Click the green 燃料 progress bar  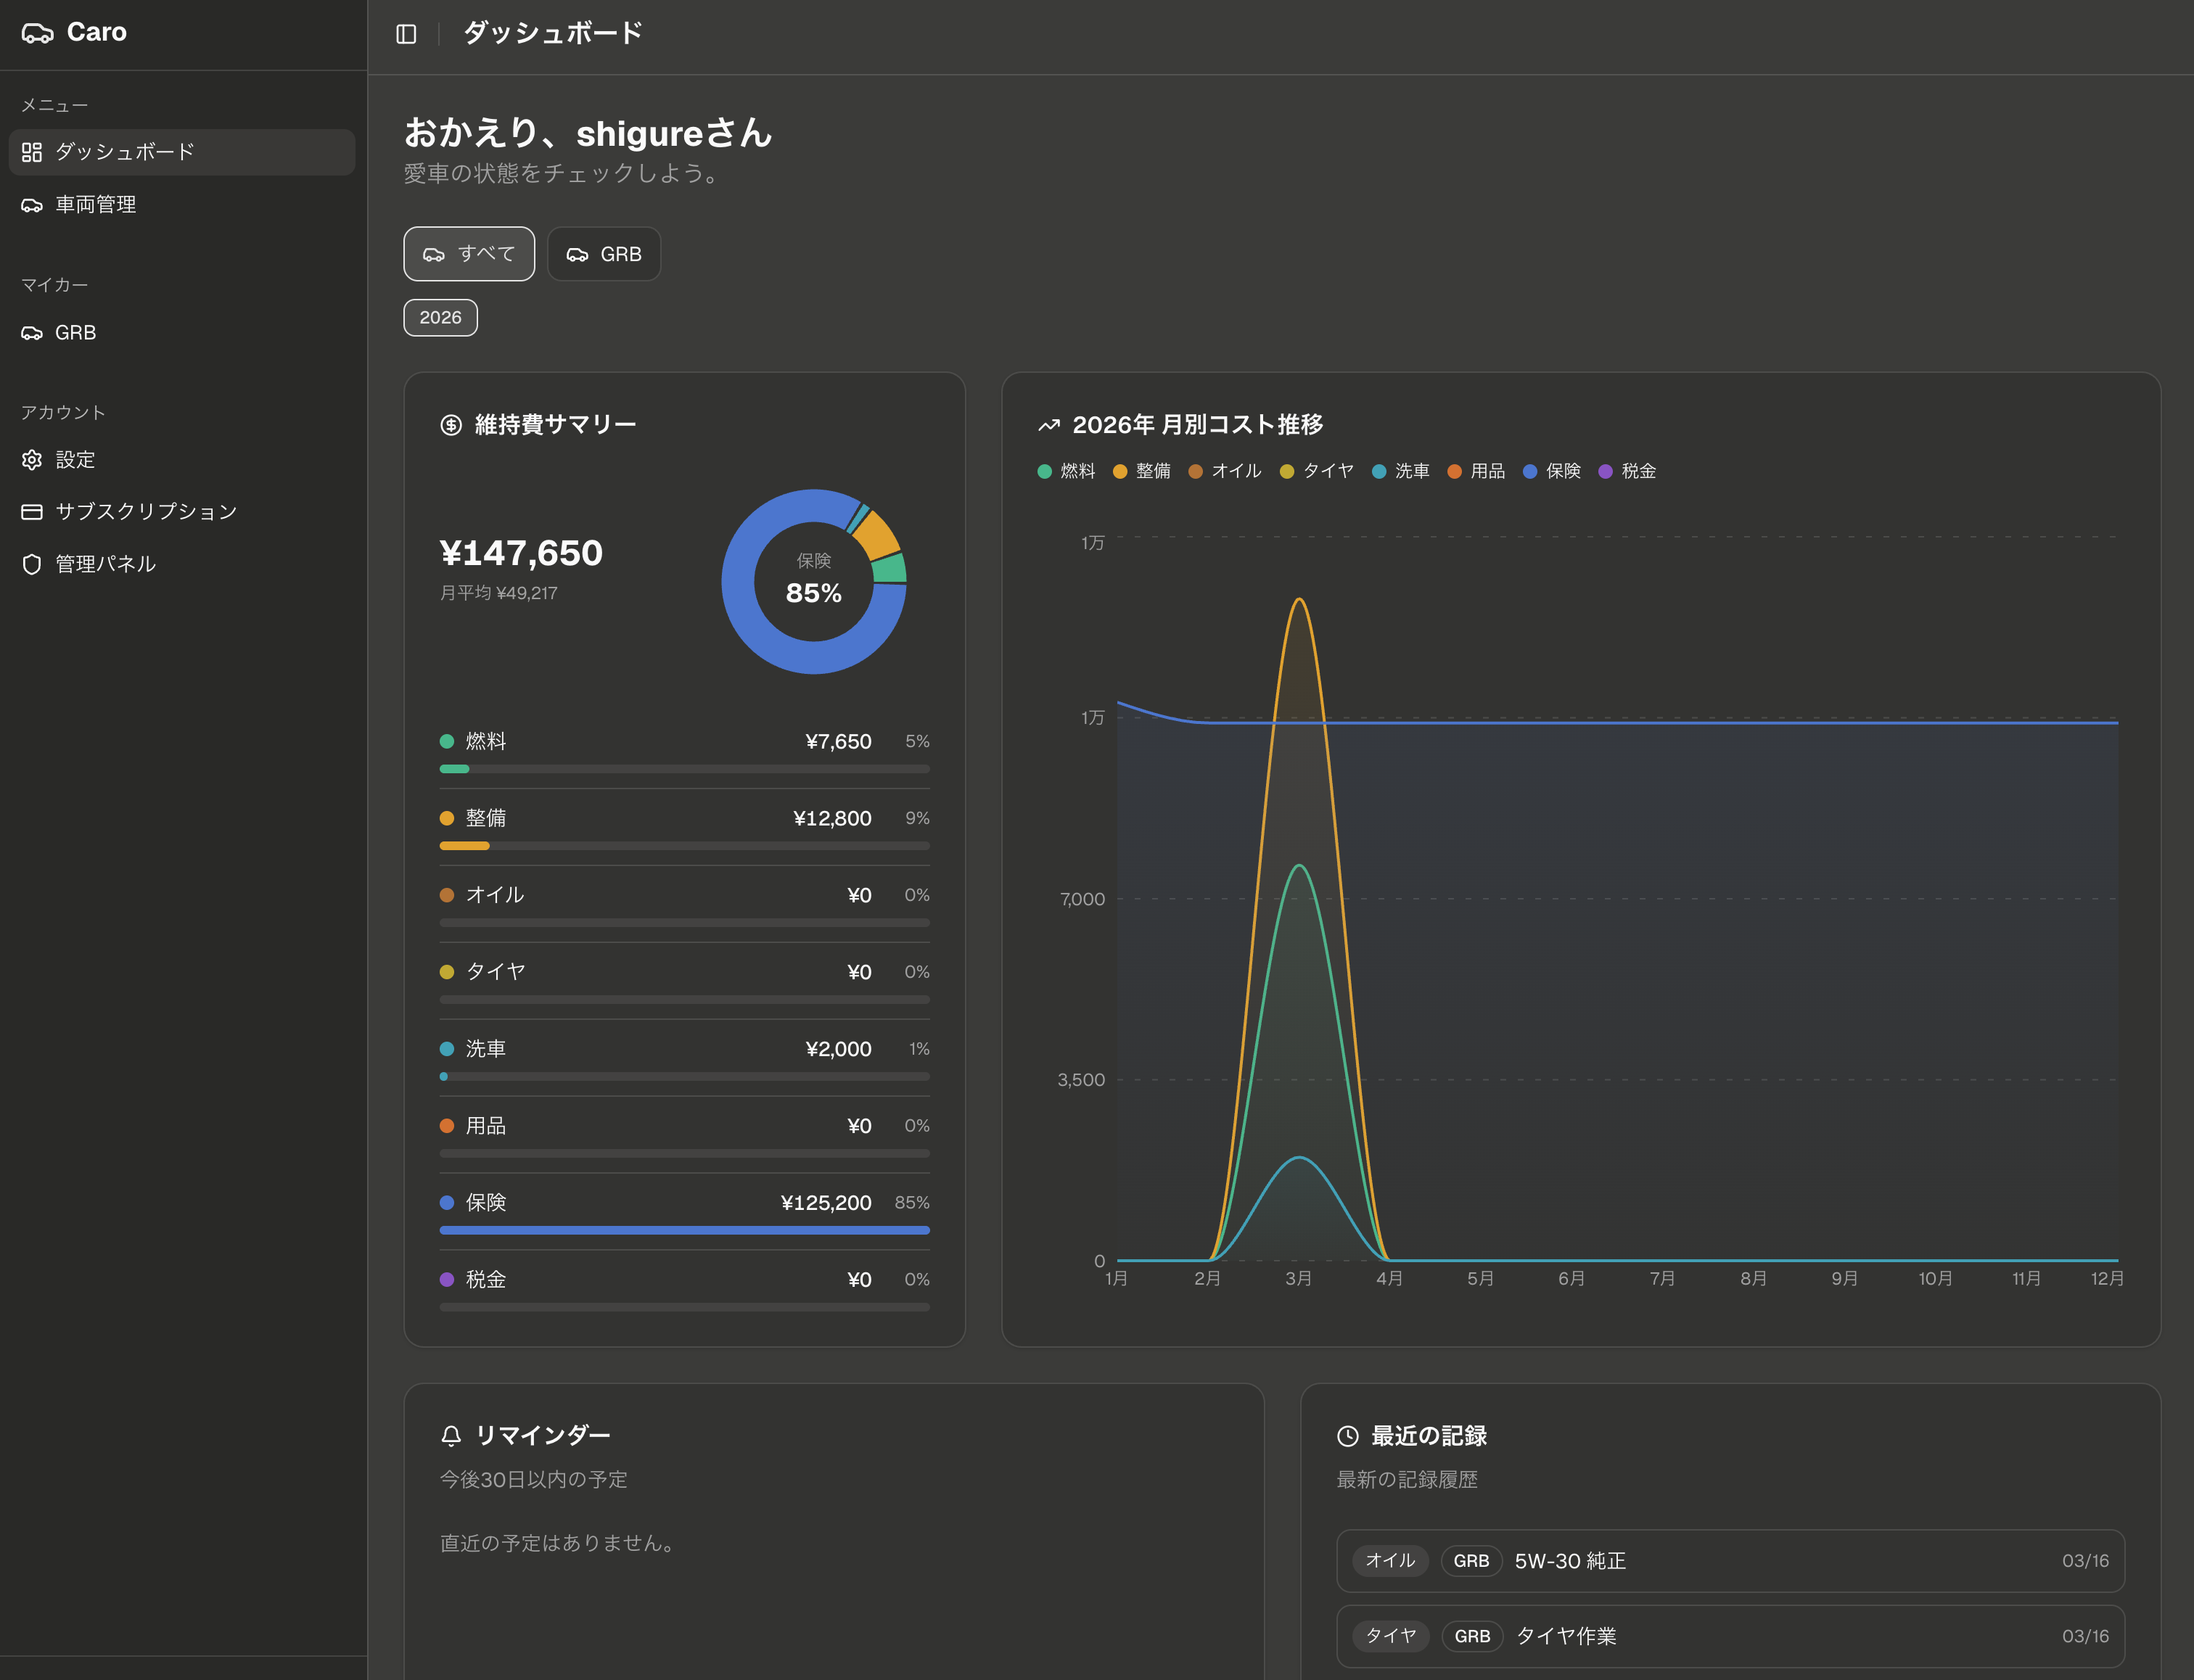pos(454,769)
